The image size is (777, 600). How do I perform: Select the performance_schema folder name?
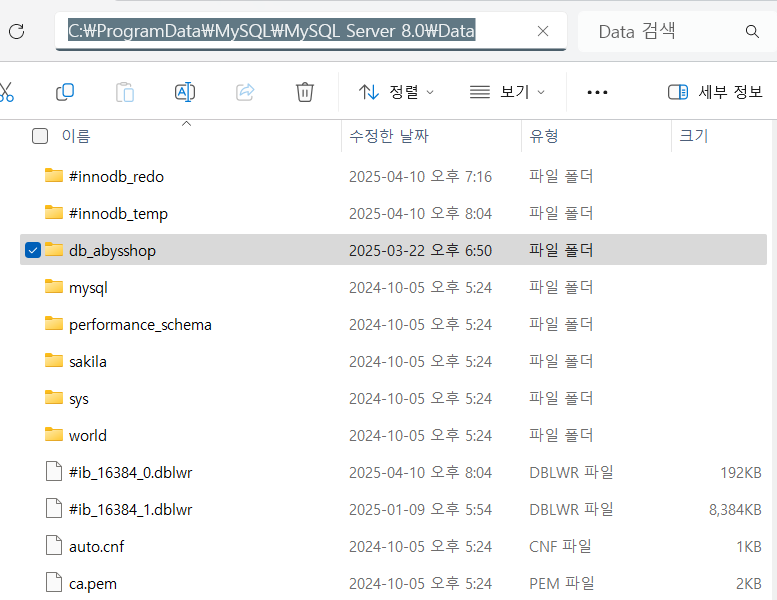pos(140,325)
